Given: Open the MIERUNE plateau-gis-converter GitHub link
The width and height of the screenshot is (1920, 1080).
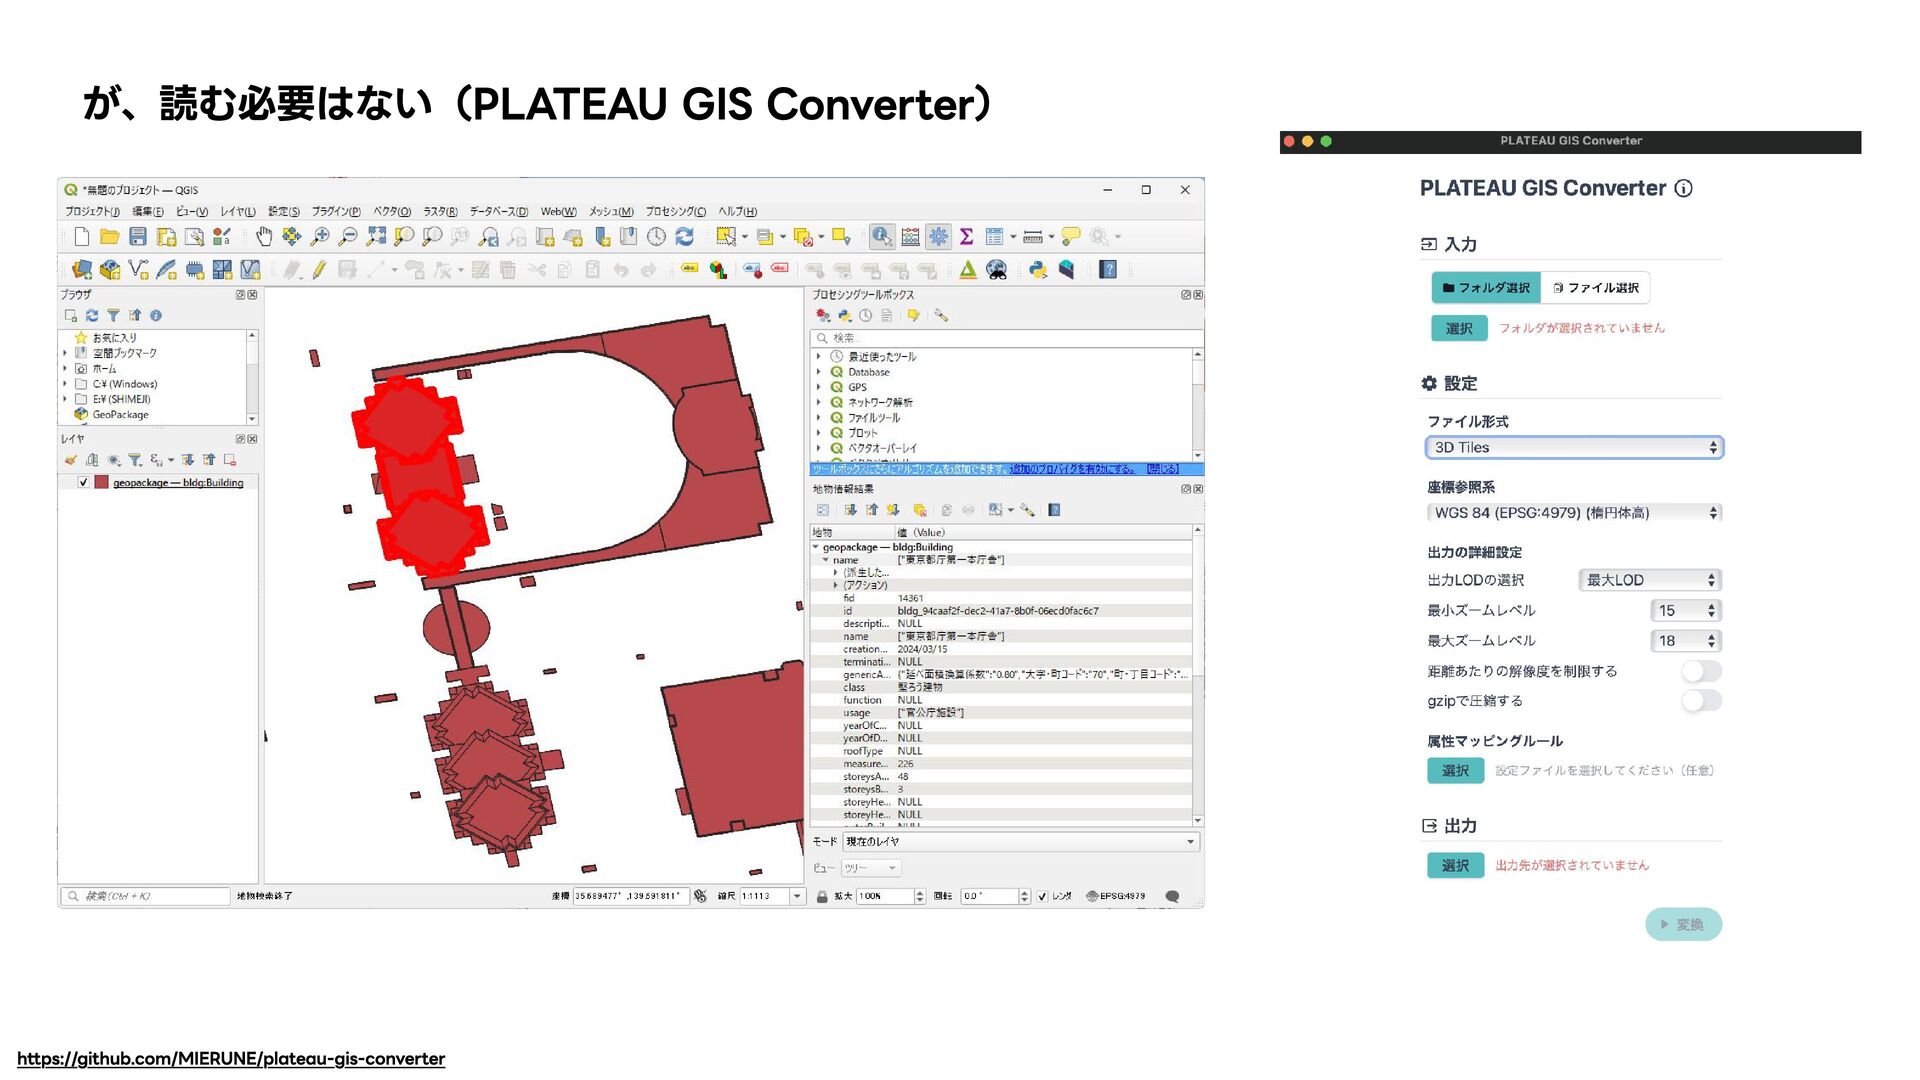Looking at the screenshot, I should 231,1059.
